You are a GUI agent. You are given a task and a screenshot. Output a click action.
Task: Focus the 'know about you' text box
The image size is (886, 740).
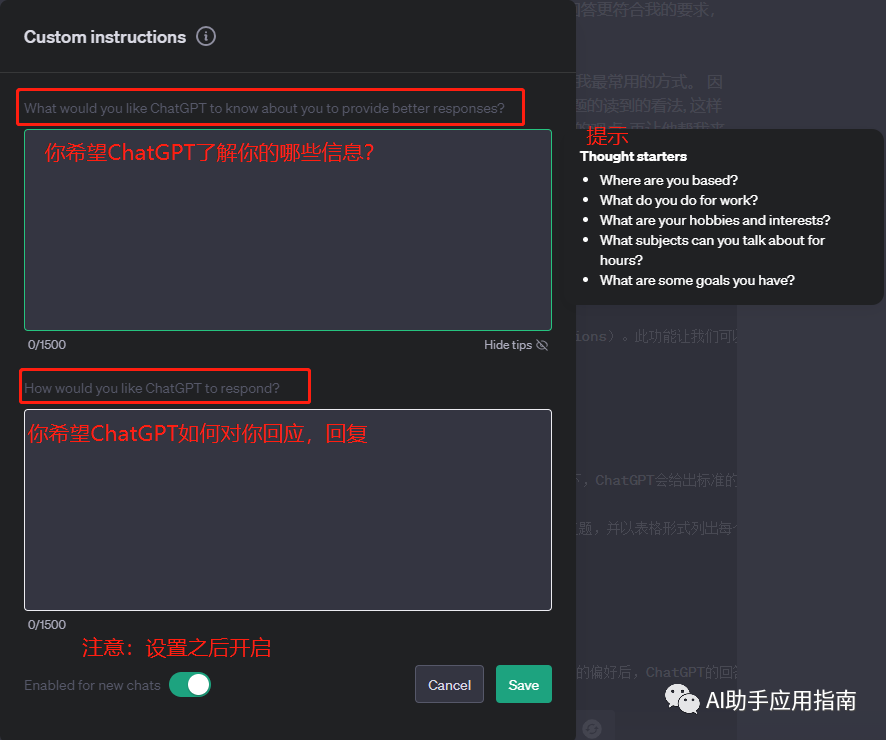(288, 230)
